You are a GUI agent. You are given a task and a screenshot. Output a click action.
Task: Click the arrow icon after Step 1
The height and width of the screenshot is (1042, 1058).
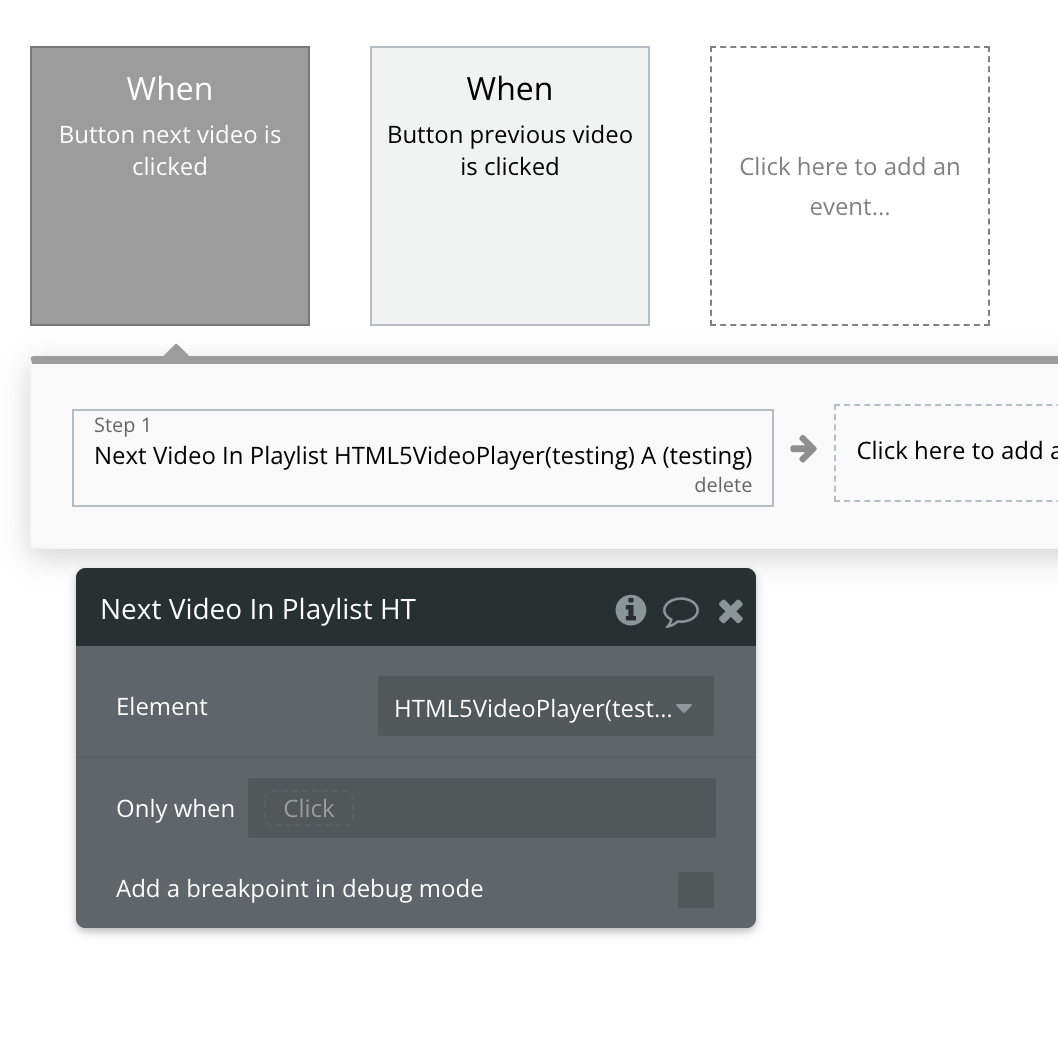click(x=803, y=449)
